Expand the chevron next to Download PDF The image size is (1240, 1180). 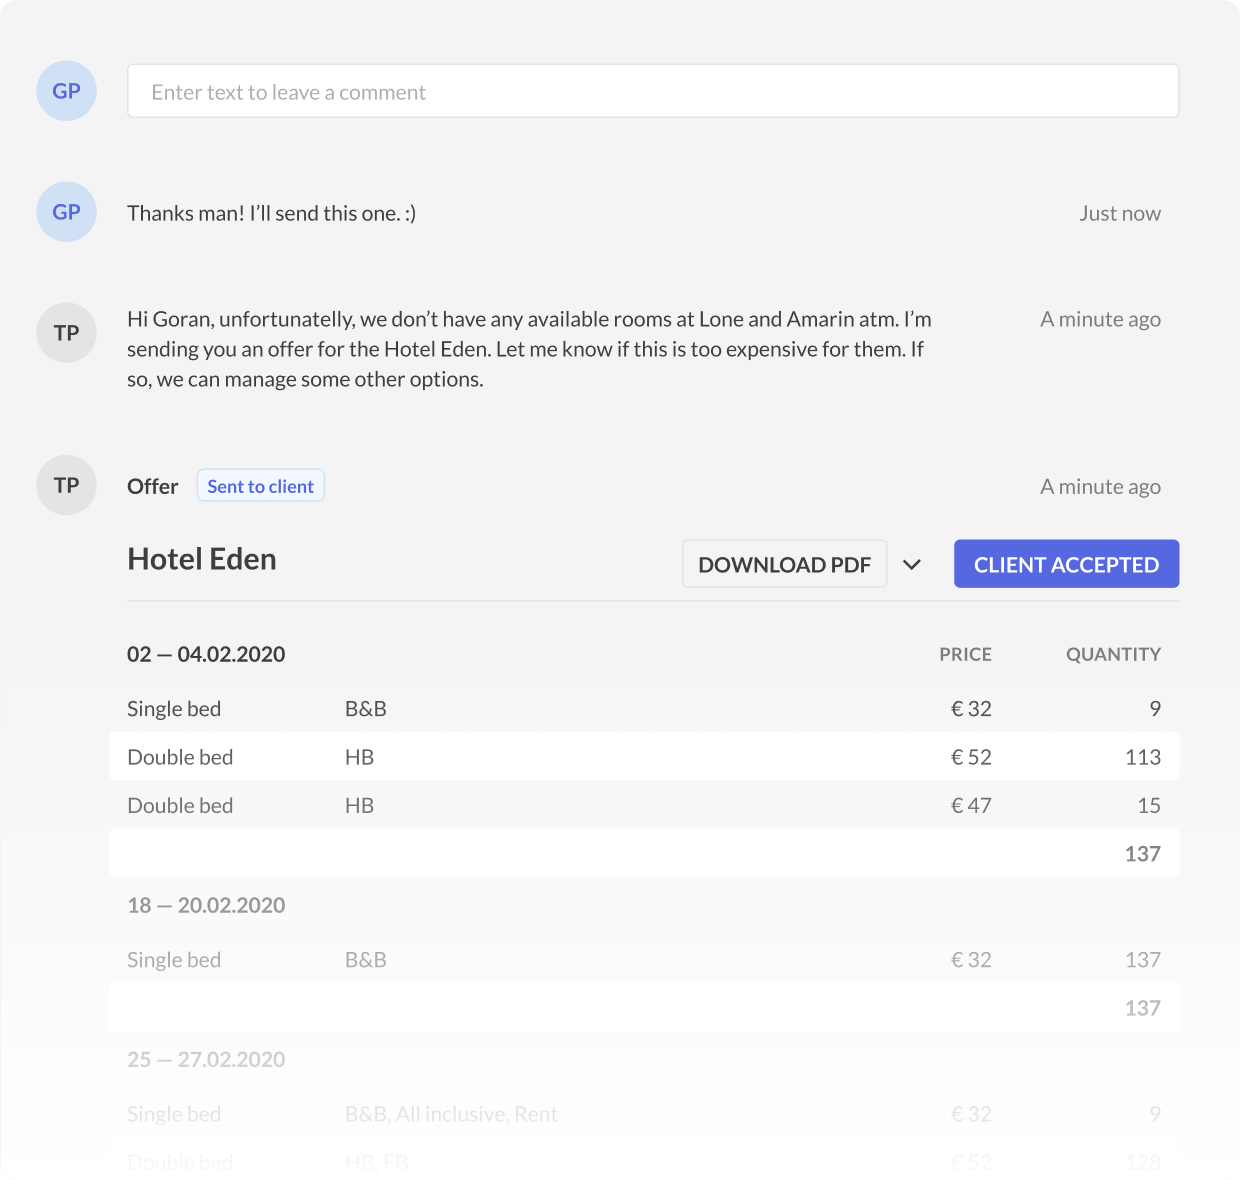pos(911,564)
